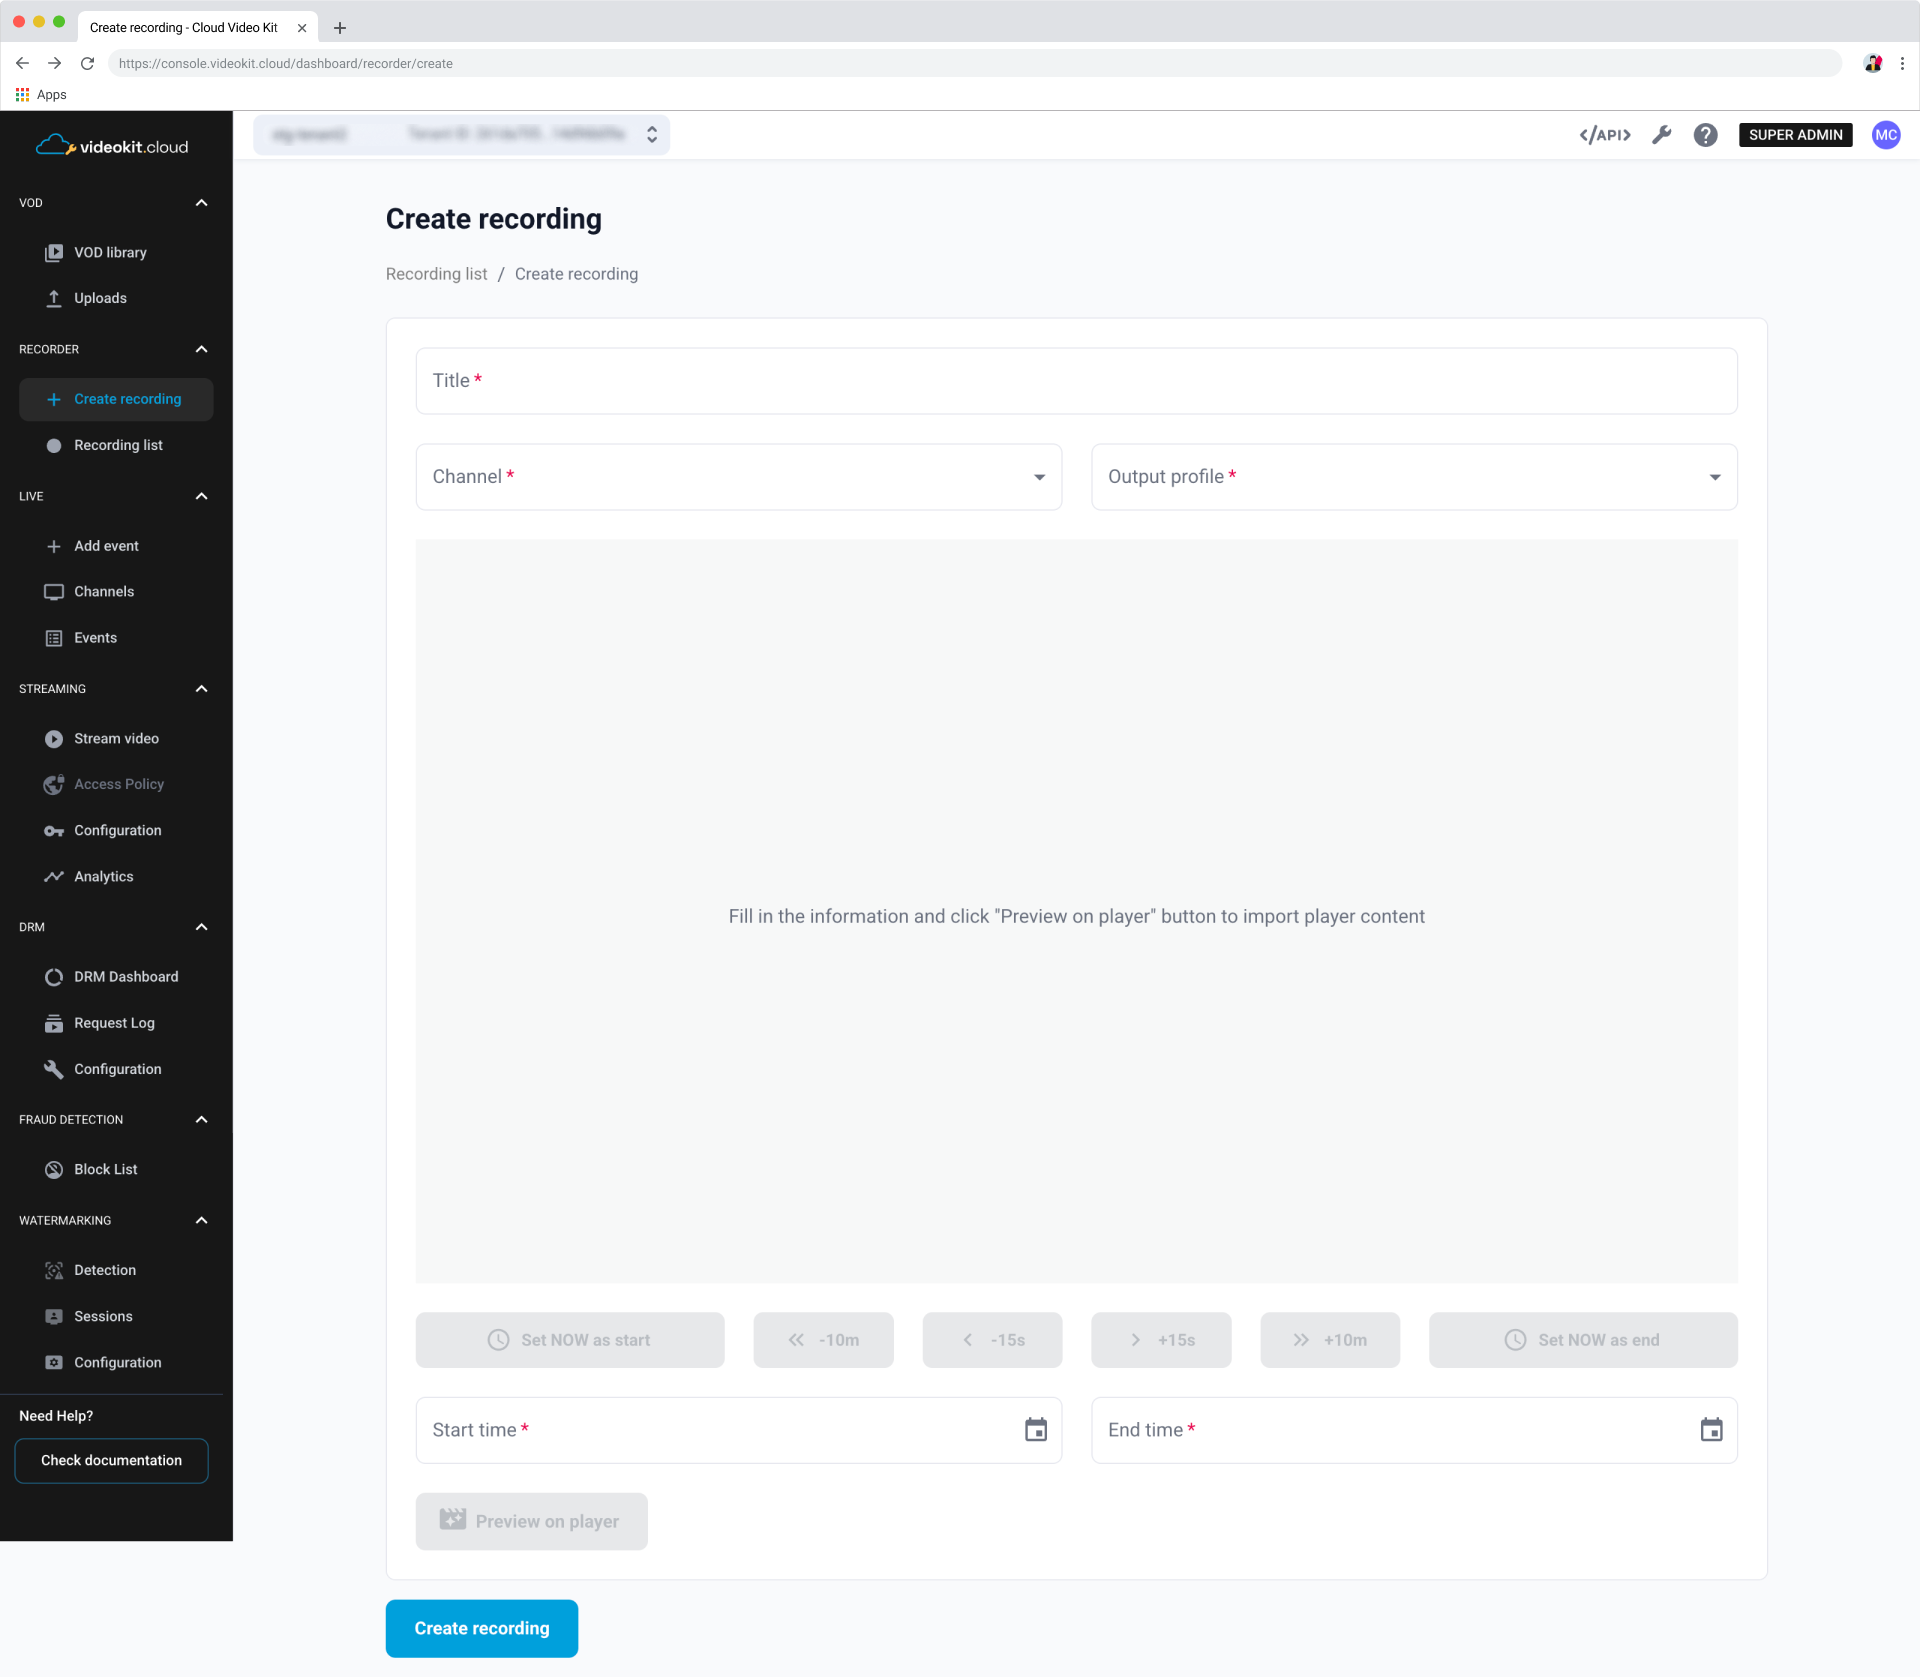Click the -10m rewind button
Viewport: 1920px width, 1677px height.
[823, 1340]
